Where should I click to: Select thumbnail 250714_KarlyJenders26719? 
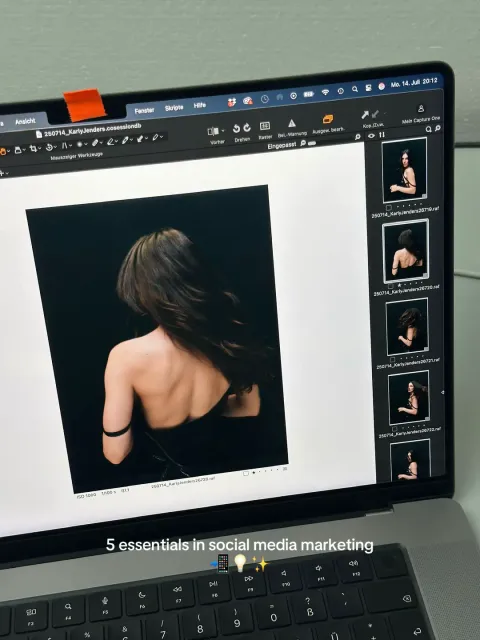[404, 170]
